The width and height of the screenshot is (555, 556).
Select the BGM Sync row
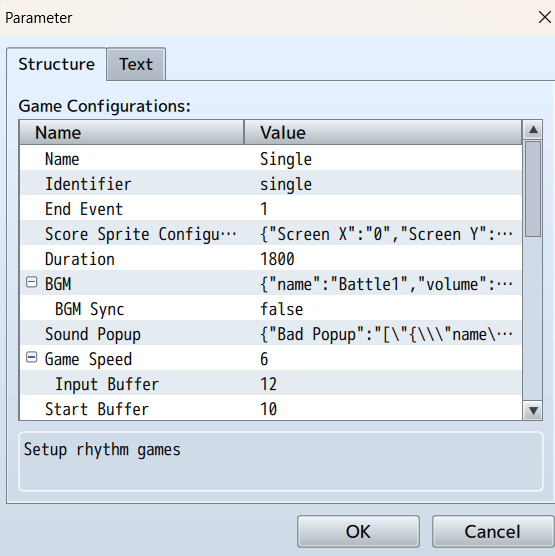(271, 309)
